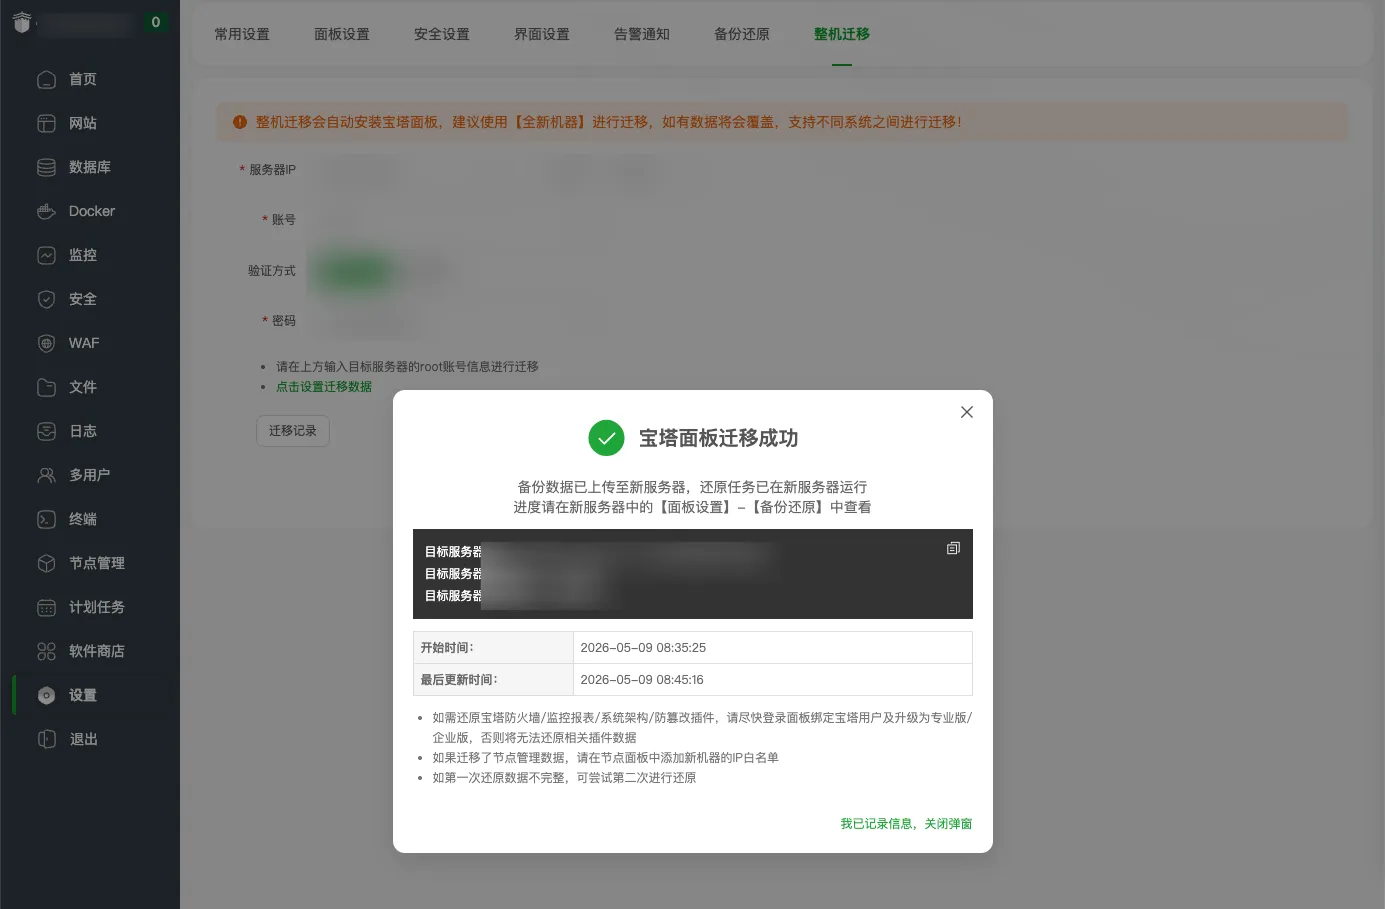Open the Docker whale icon
The image size is (1385, 909).
click(x=46, y=211)
